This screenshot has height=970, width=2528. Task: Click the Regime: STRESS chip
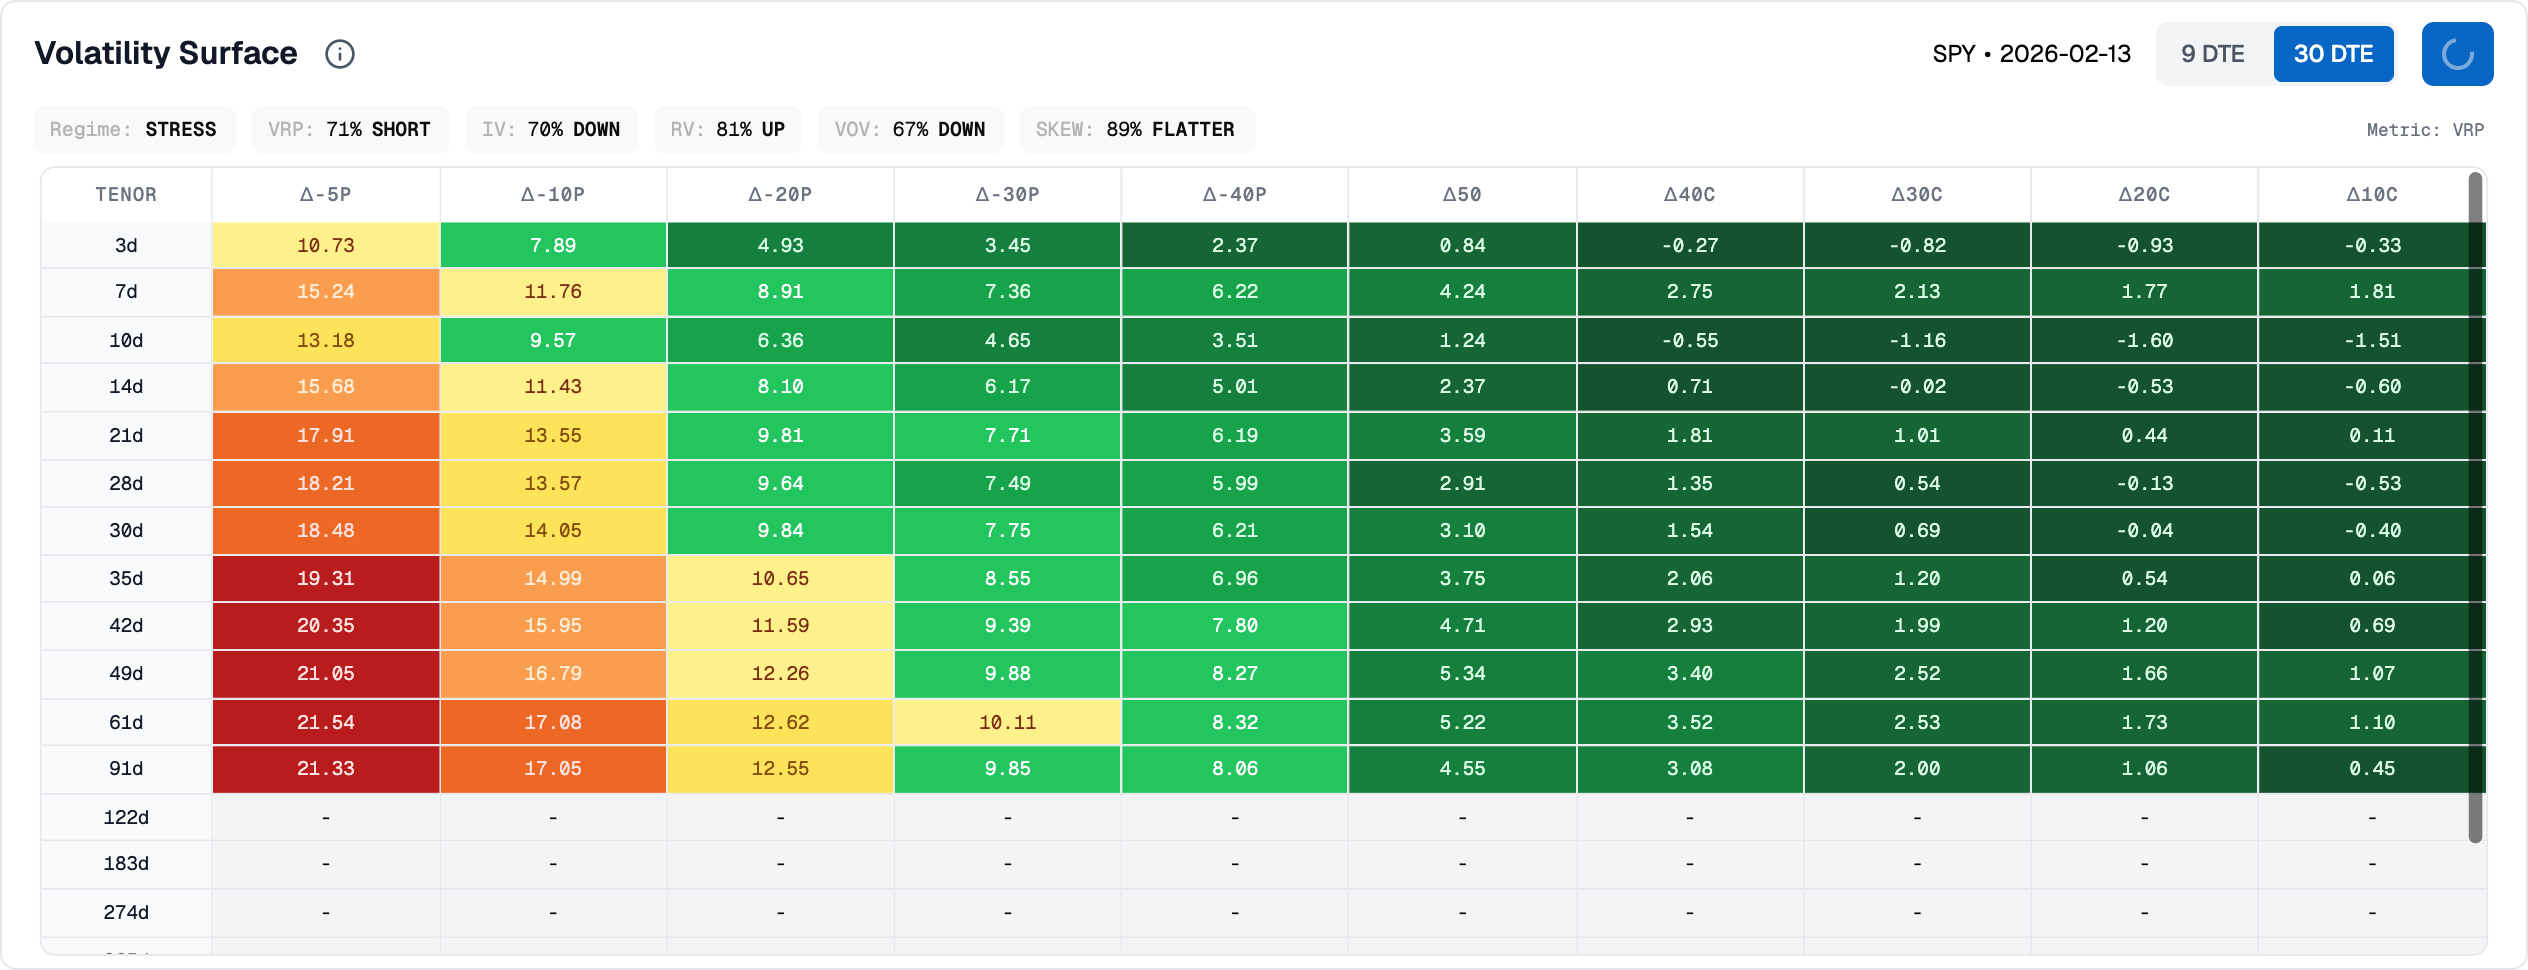coord(134,130)
